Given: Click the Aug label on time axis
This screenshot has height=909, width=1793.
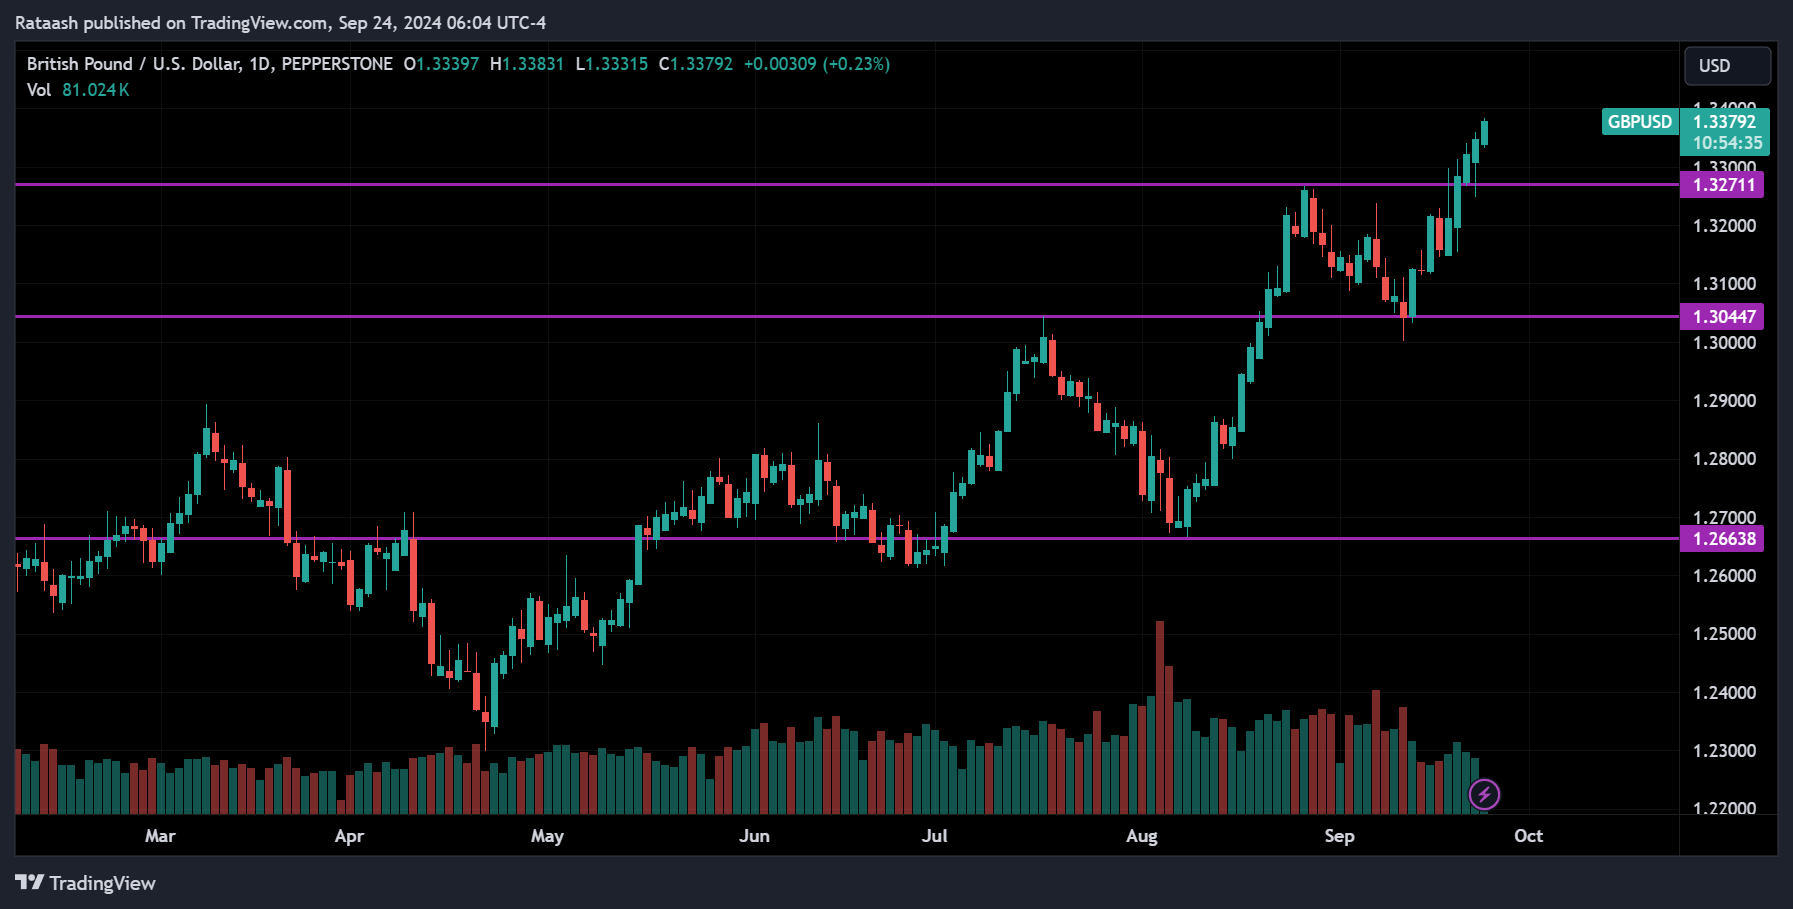Looking at the screenshot, I should point(1141,836).
